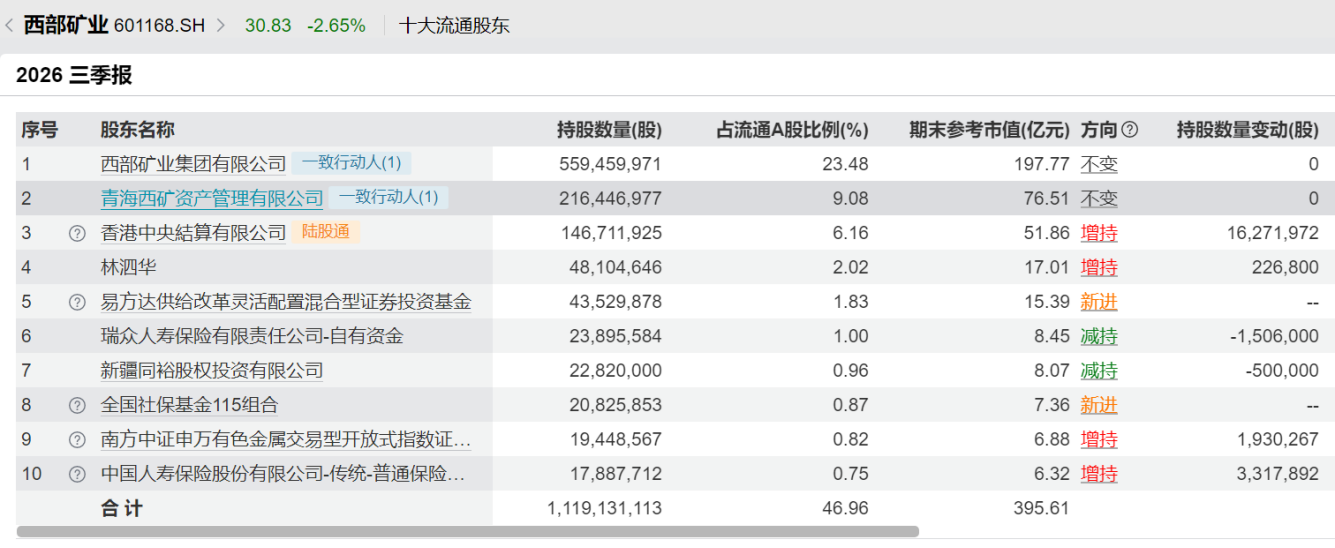The width and height of the screenshot is (1335, 548).
Task: Click 占流通A股比例(%) column header
Action: point(793,129)
